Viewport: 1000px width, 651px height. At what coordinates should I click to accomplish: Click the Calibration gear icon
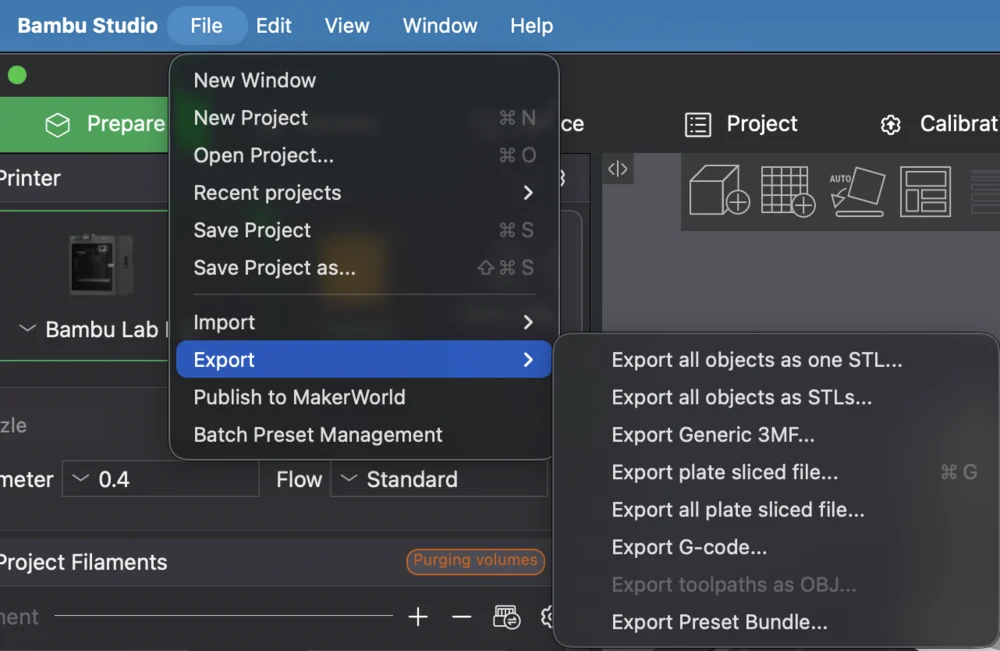click(x=891, y=125)
